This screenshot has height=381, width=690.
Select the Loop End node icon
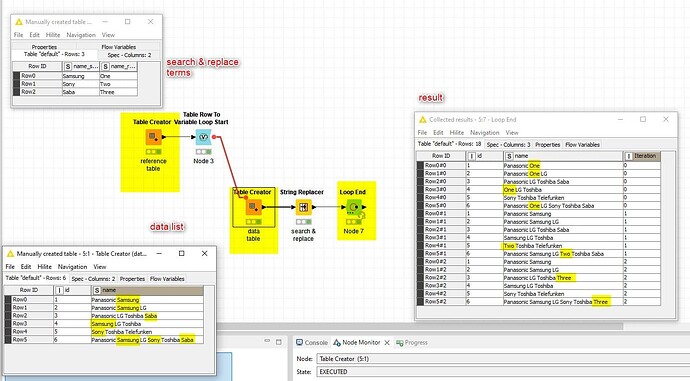pos(354,207)
